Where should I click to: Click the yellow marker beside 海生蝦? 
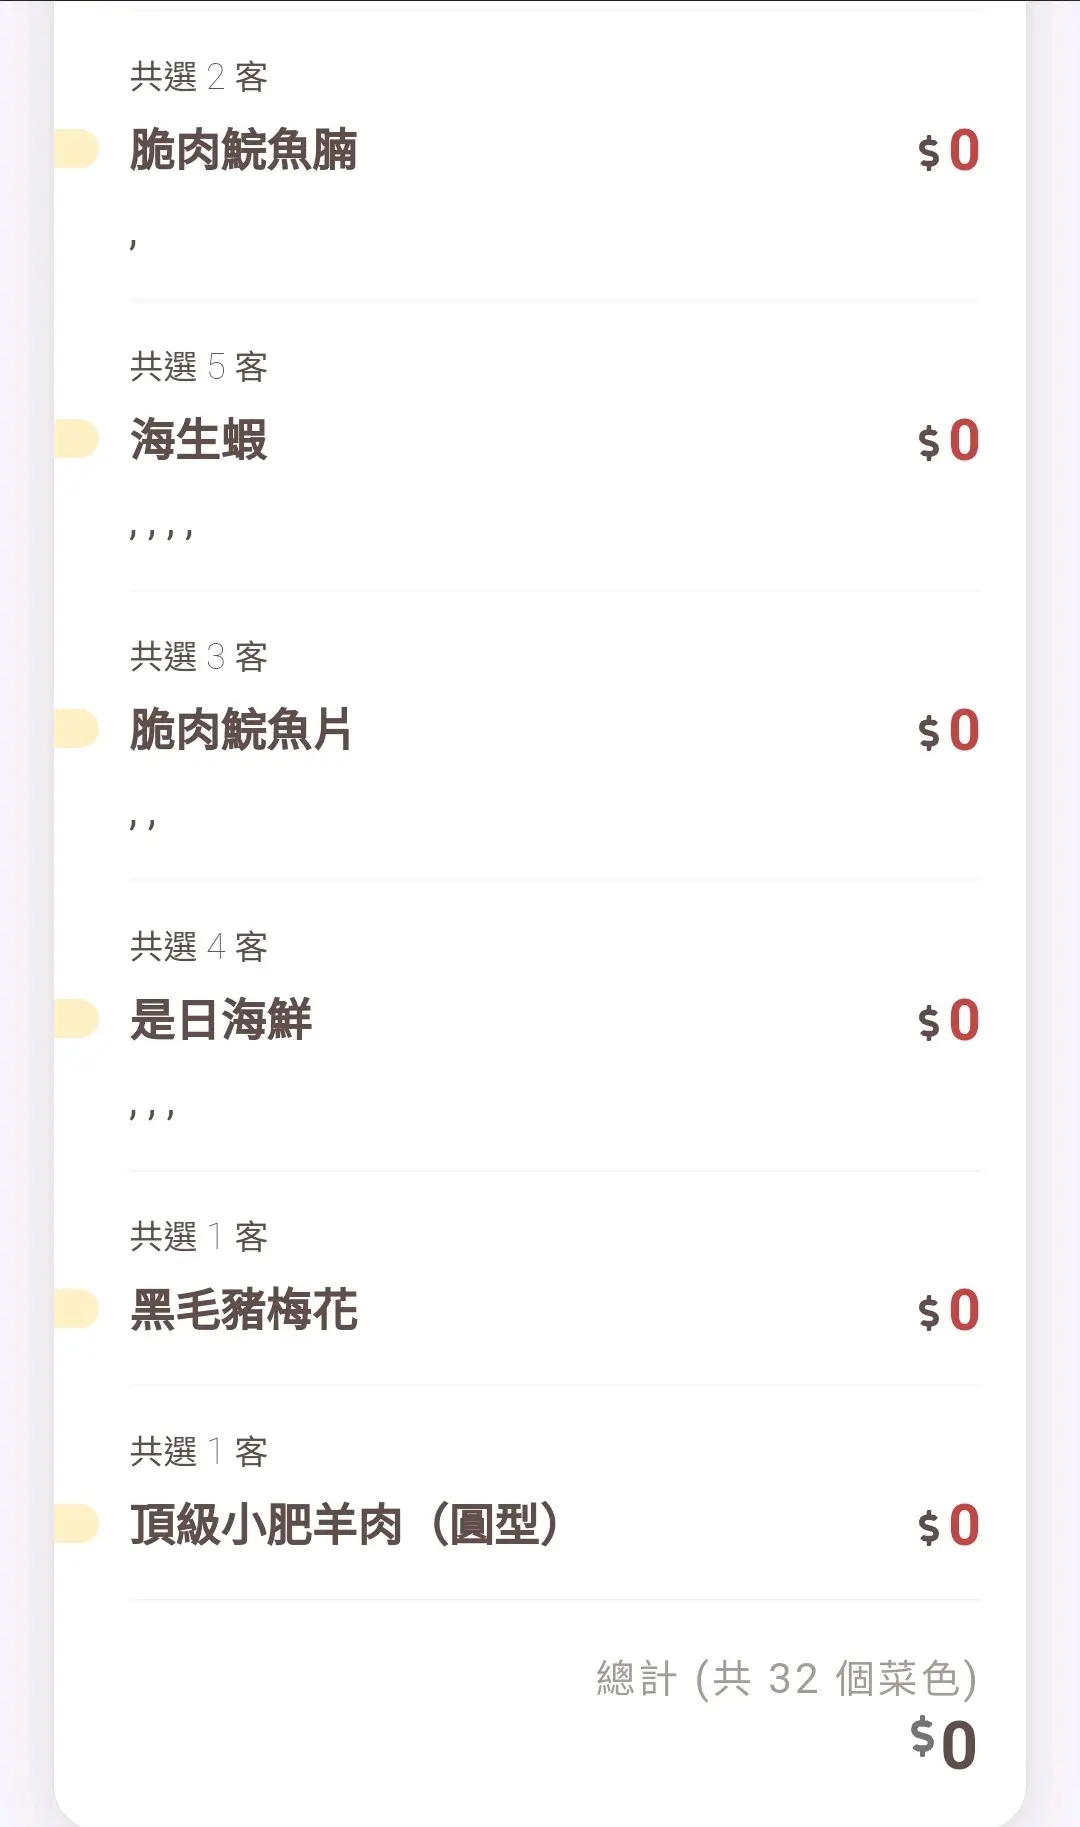pos(77,439)
